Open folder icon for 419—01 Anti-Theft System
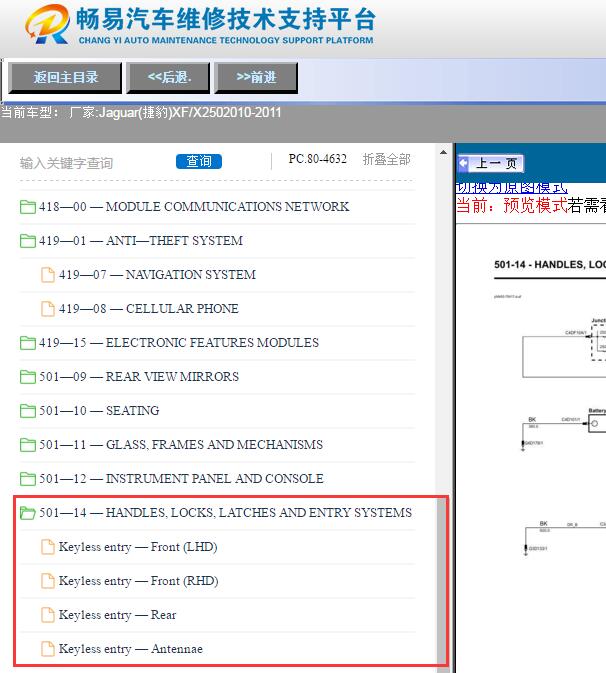Image resolution: width=606 pixels, height=673 pixels. coord(28,241)
